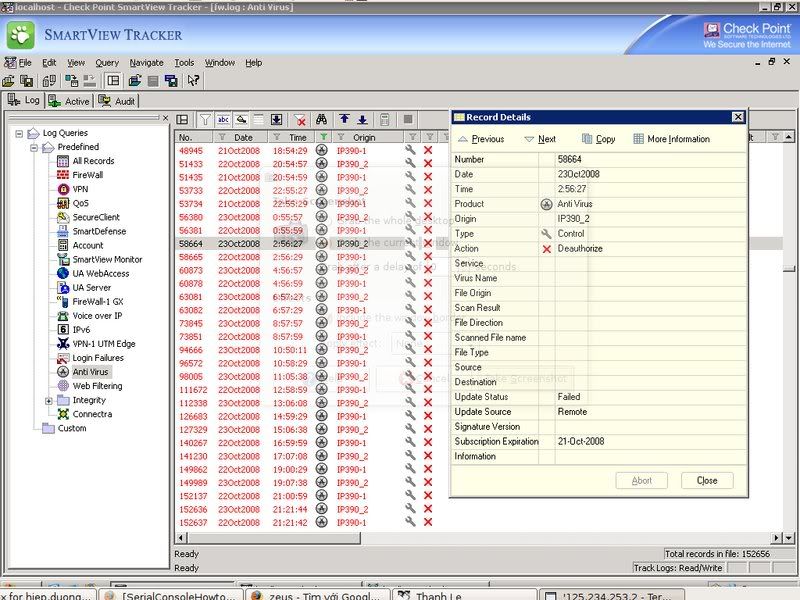Screen dimensions: 800x600
Task: Click More Information in Record Details
Action: (671, 139)
